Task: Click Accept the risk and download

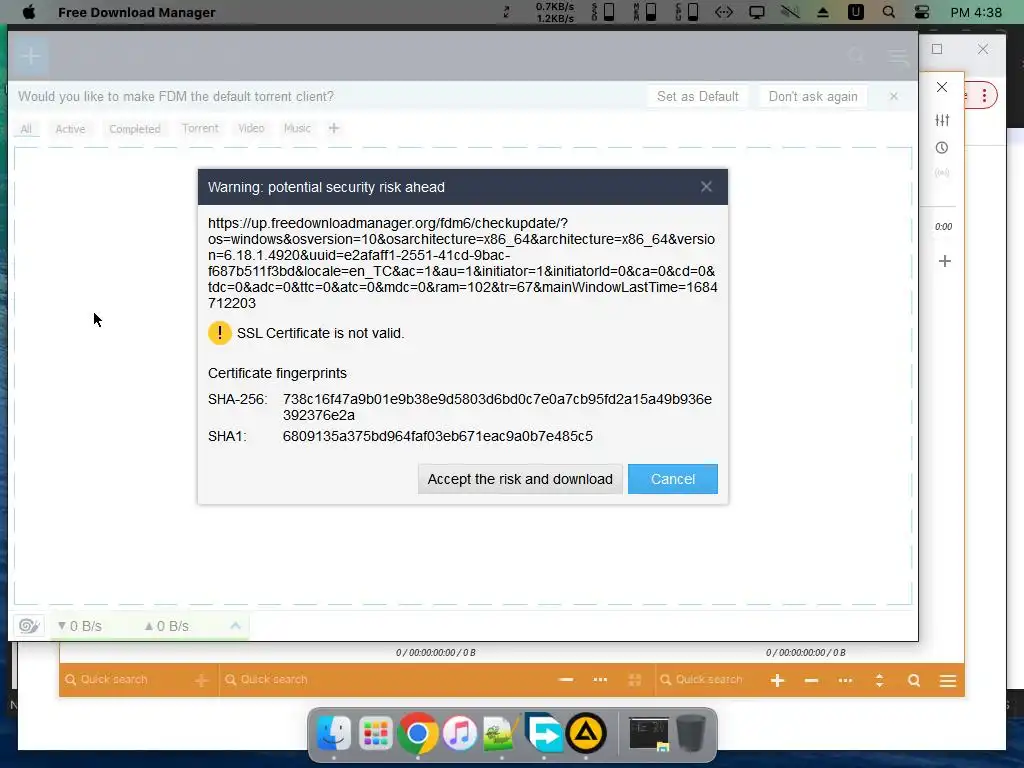Action: pos(520,479)
